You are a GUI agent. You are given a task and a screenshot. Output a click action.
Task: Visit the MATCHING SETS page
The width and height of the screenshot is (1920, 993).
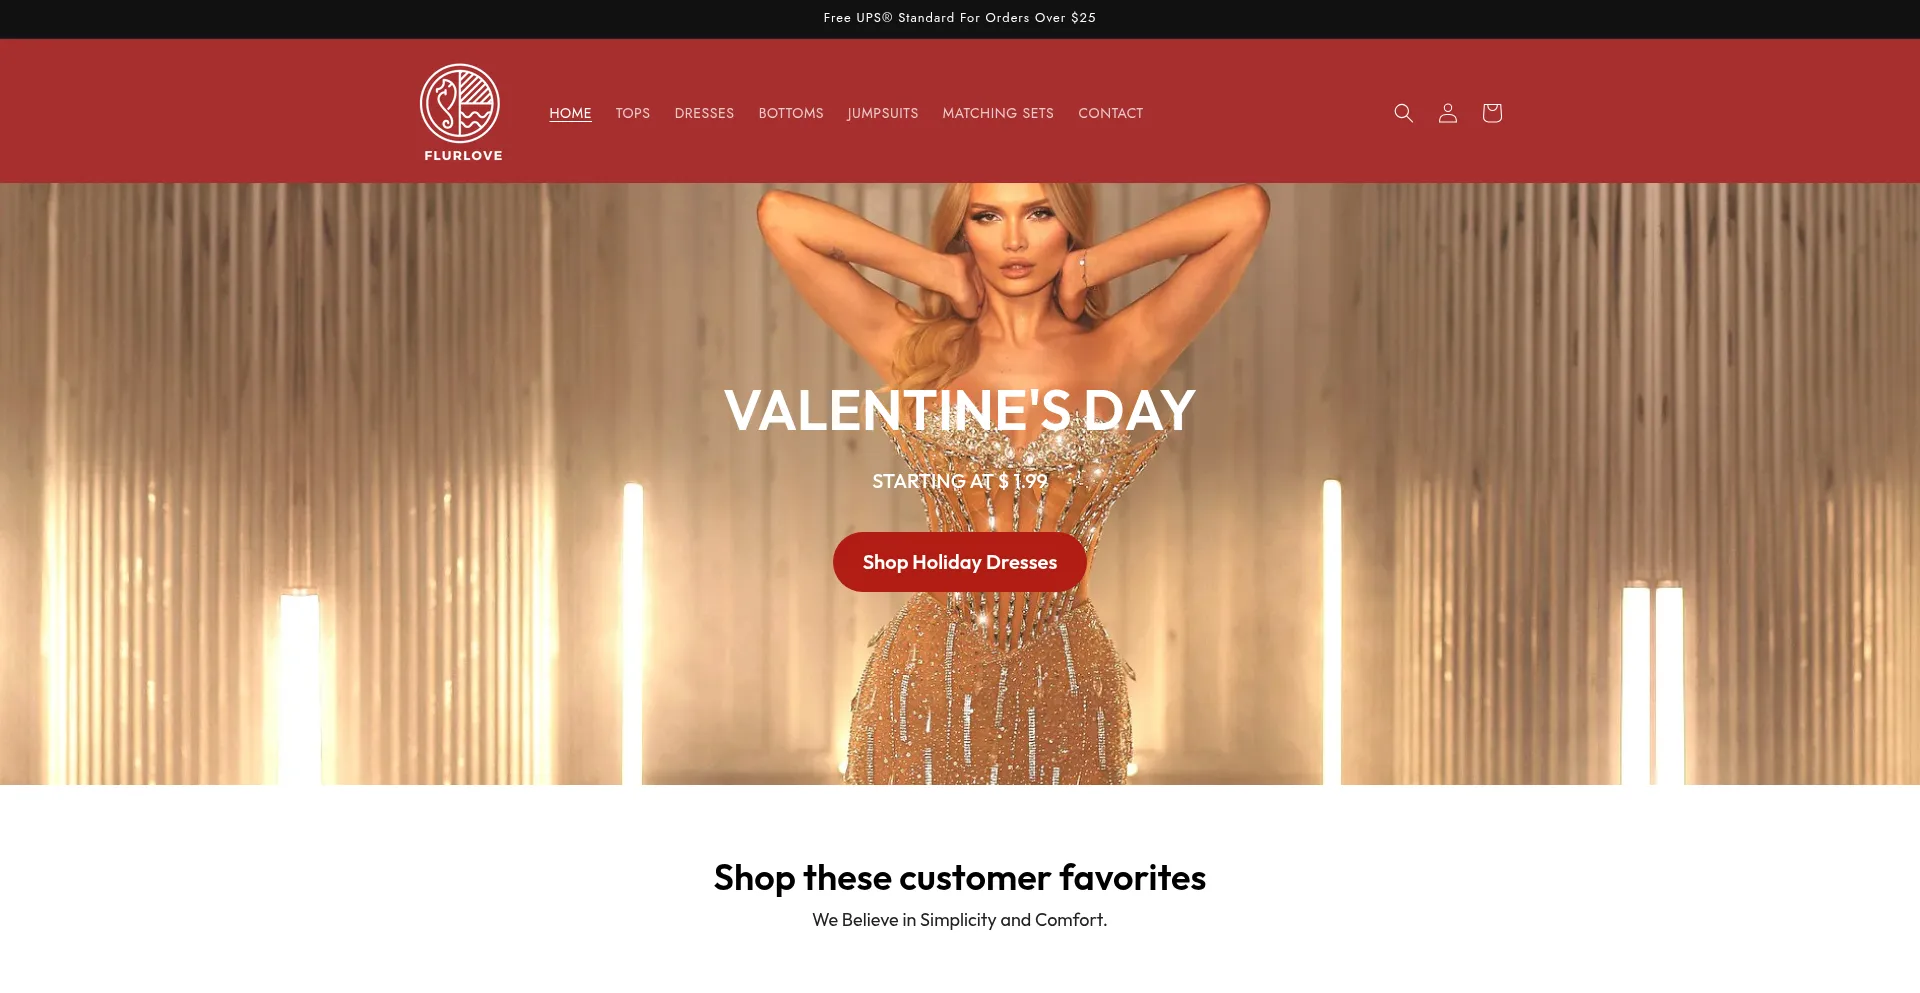click(x=998, y=113)
